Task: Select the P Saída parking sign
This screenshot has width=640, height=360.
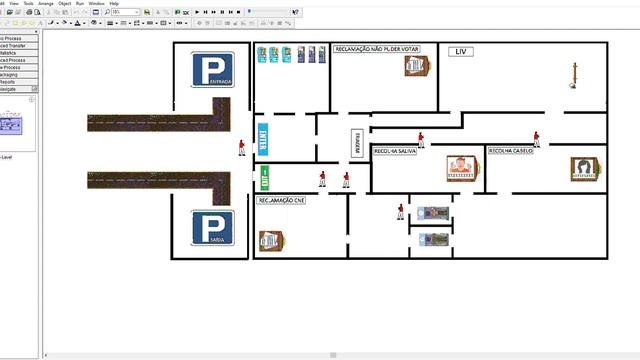Action: pyautogui.click(x=213, y=228)
